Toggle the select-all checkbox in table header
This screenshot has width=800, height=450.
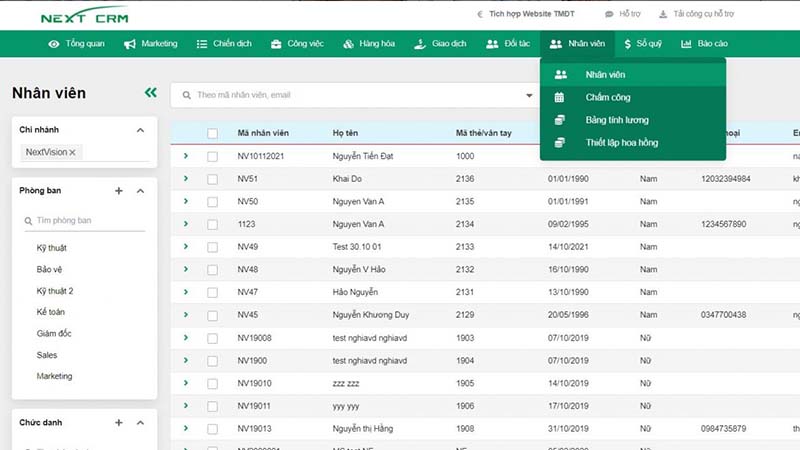pos(212,133)
